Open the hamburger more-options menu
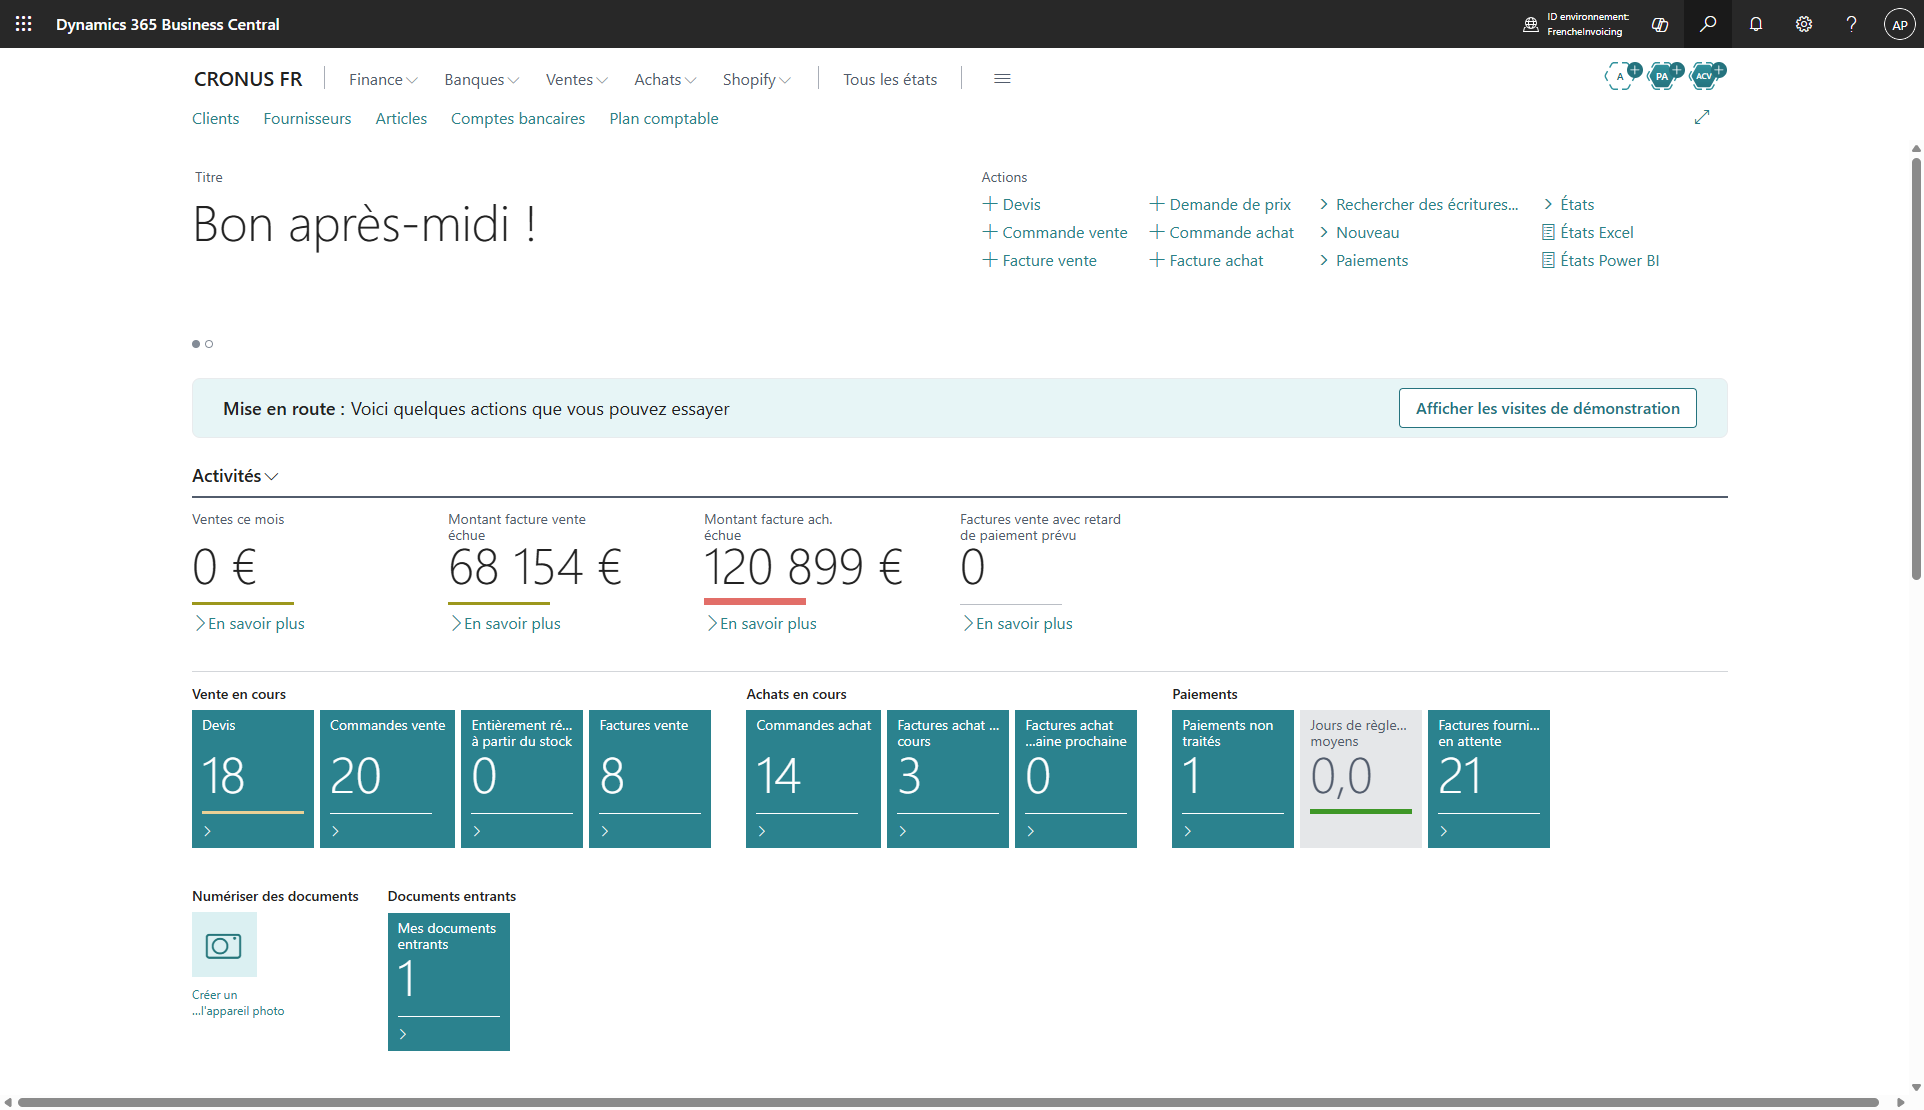 [x=1002, y=79]
